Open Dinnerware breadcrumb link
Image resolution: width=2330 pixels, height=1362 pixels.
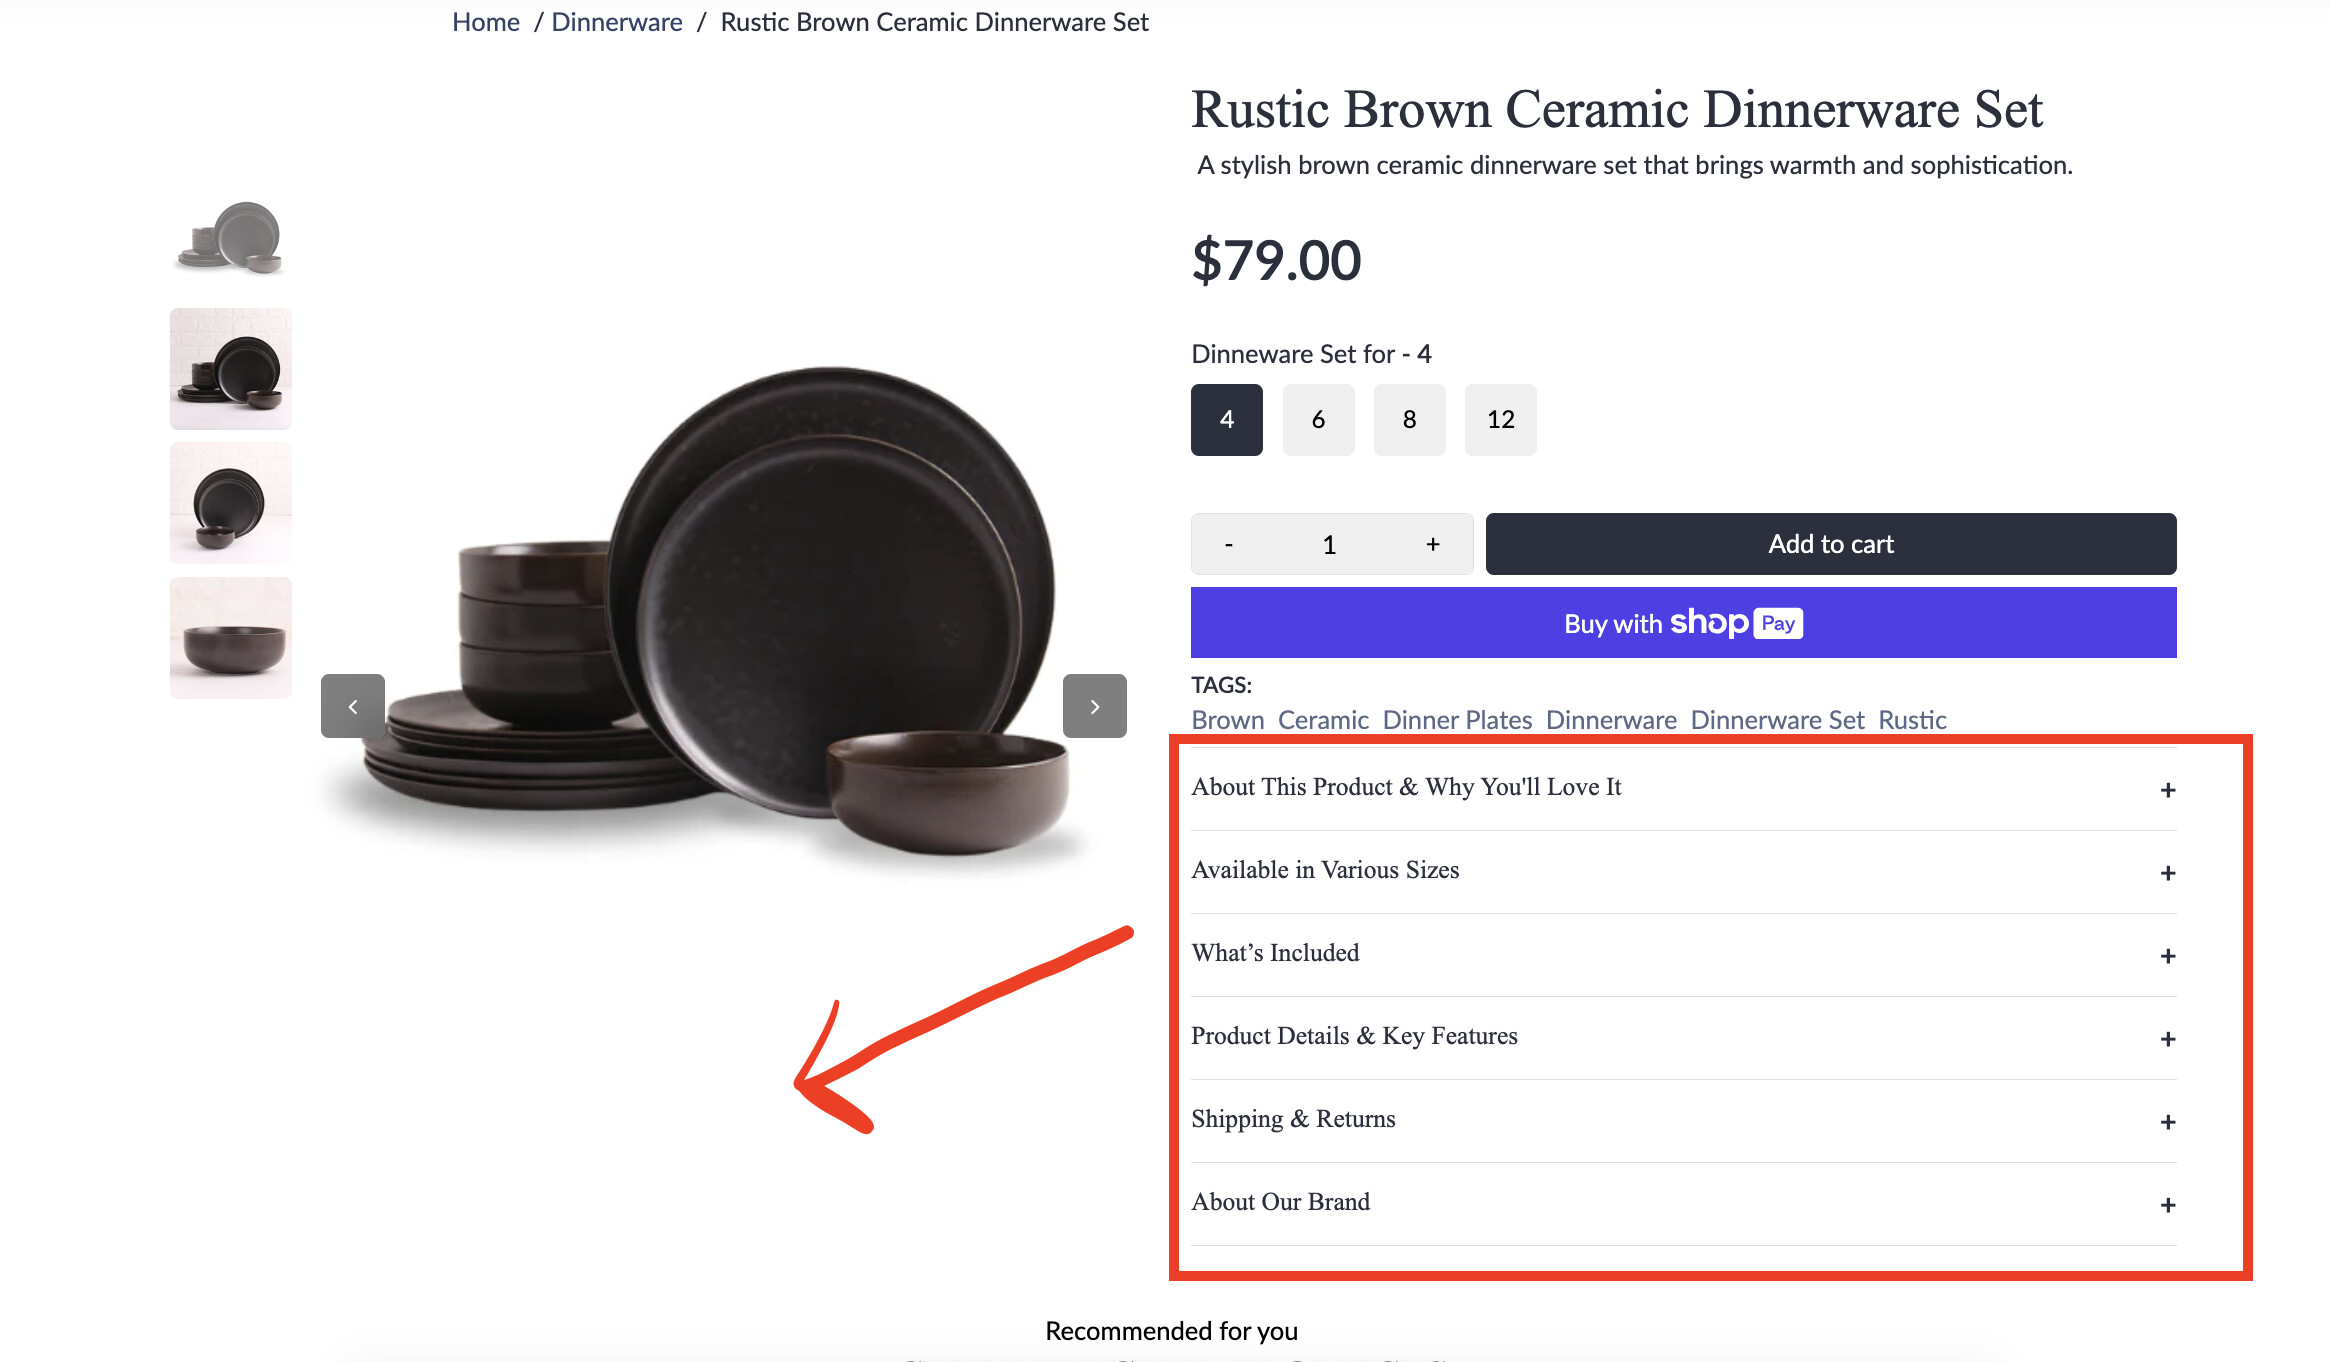(616, 22)
